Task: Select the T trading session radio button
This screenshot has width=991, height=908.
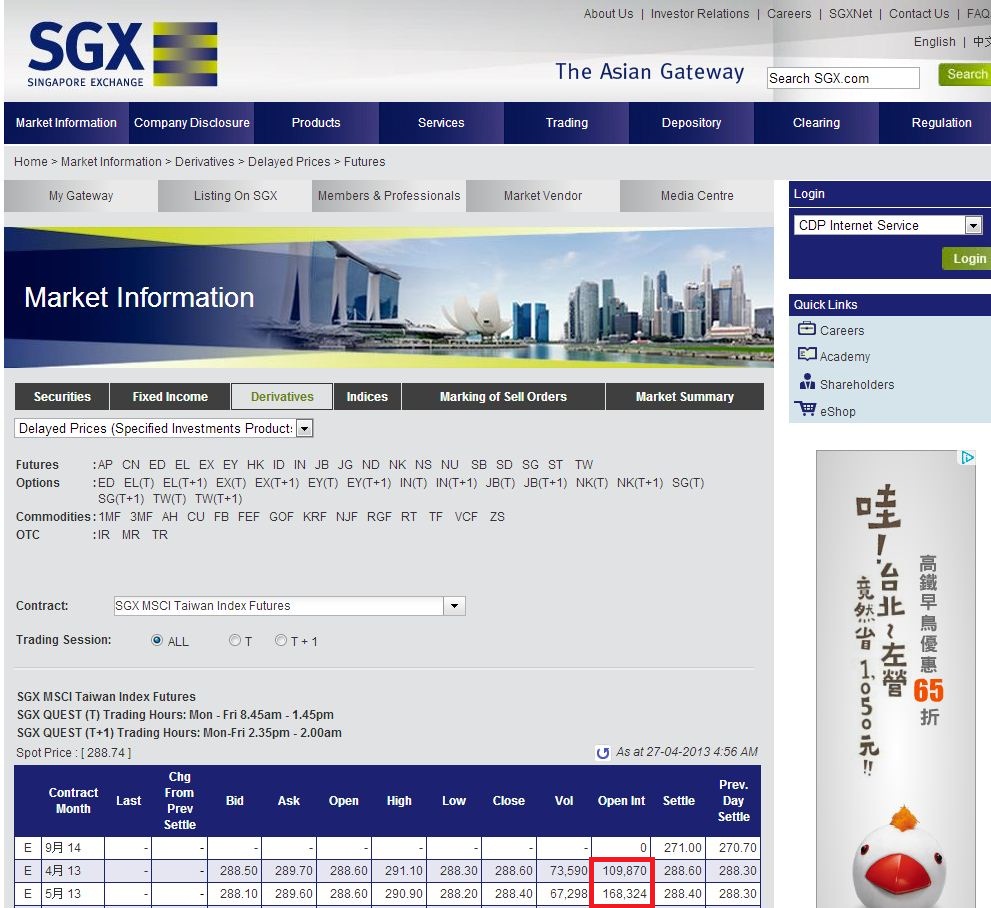Action: pyautogui.click(x=234, y=640)
